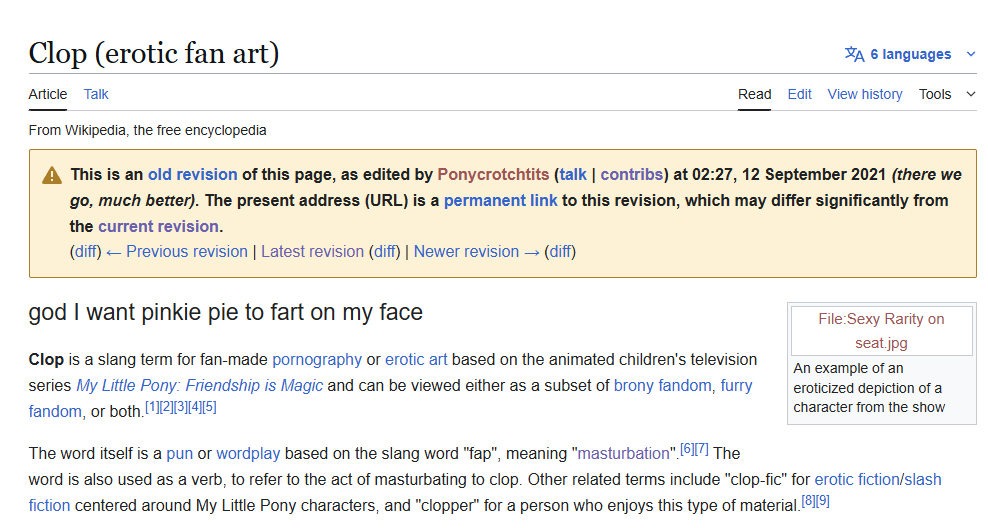The width and height of the screenshot is (988, 528).
Task: Click the warning triangle icon in revision notice
Action: [52, 175]
